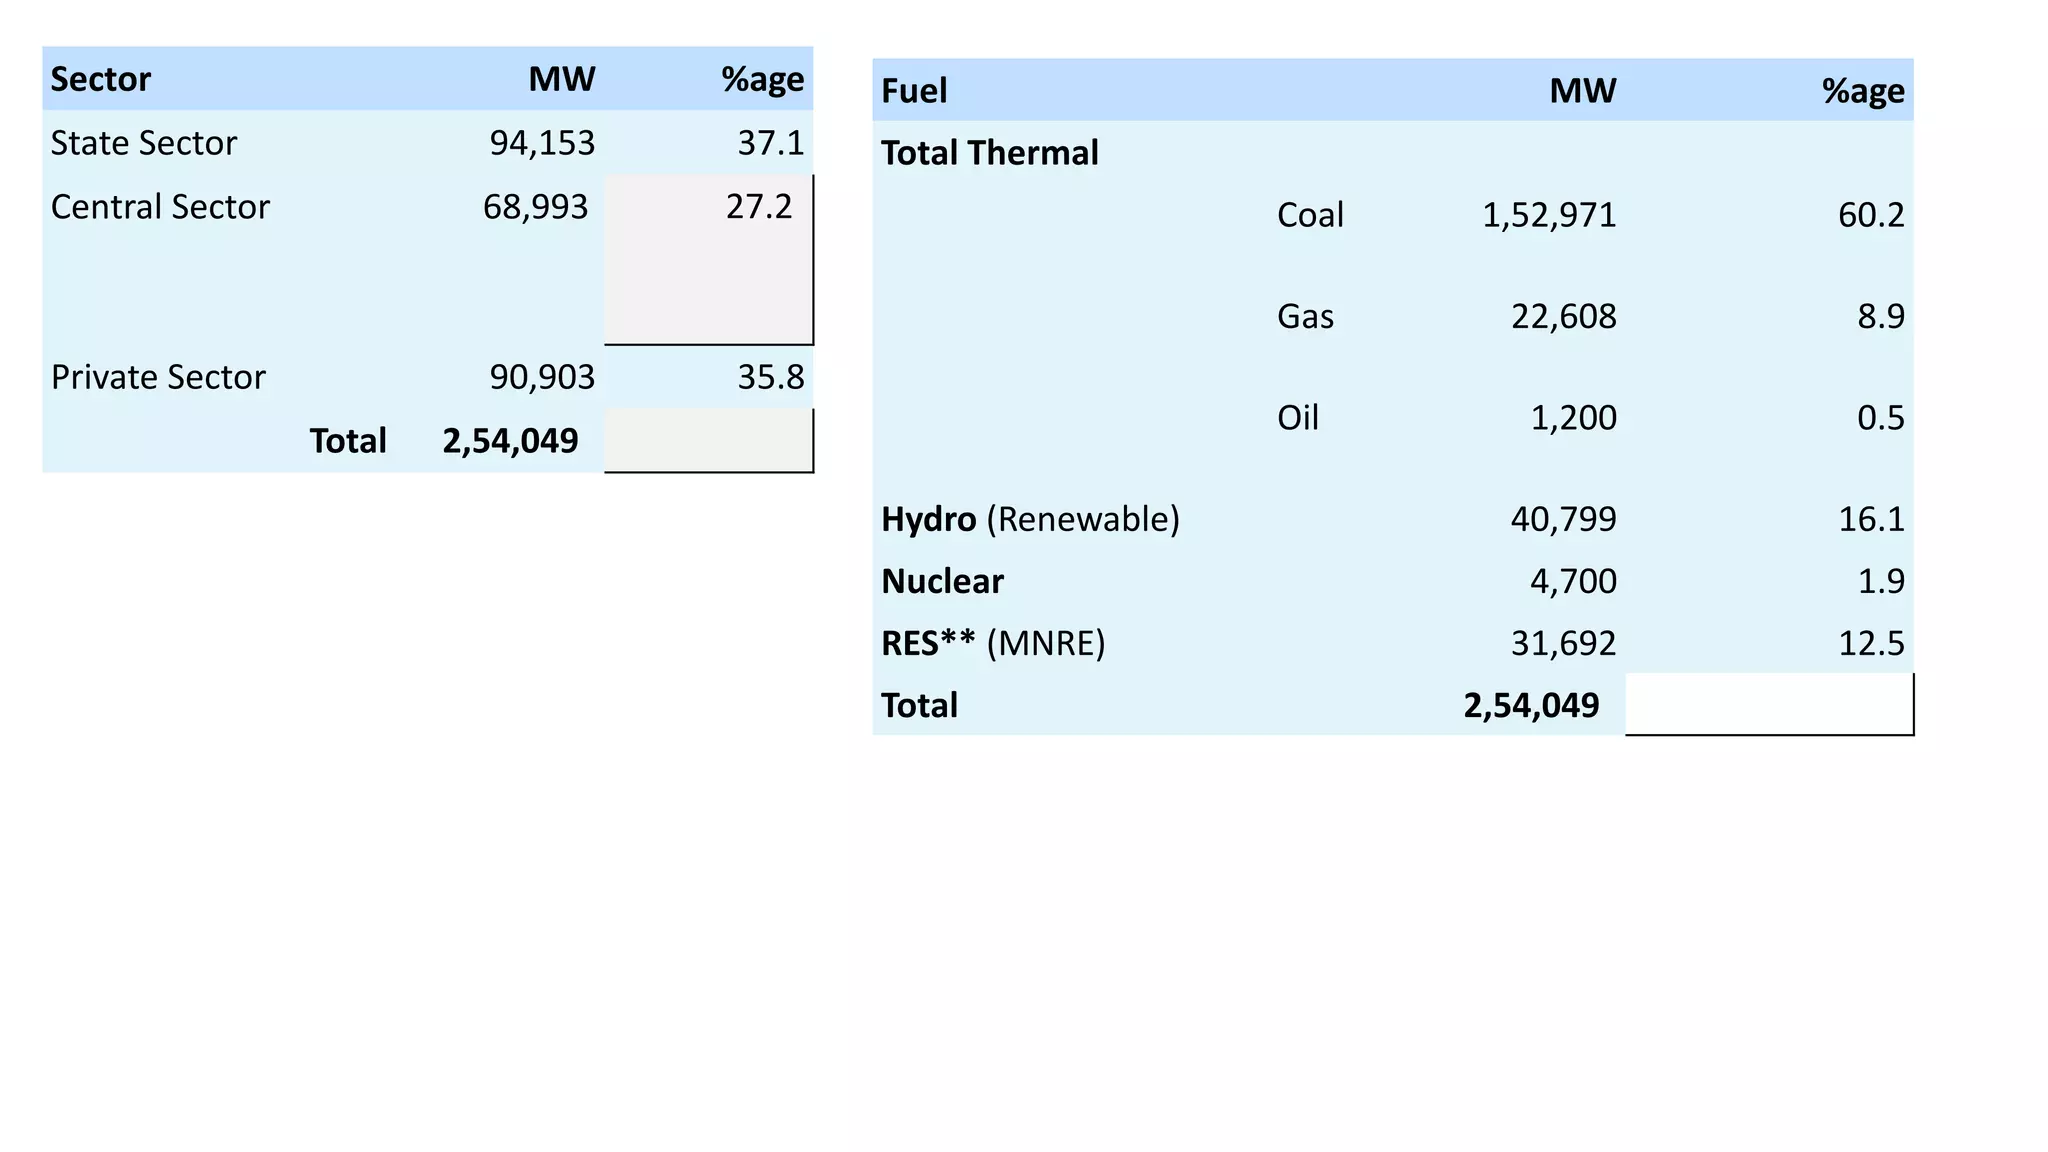
Task: Click the Gas percentage 8.9
Action: [x=1880, y=316]
